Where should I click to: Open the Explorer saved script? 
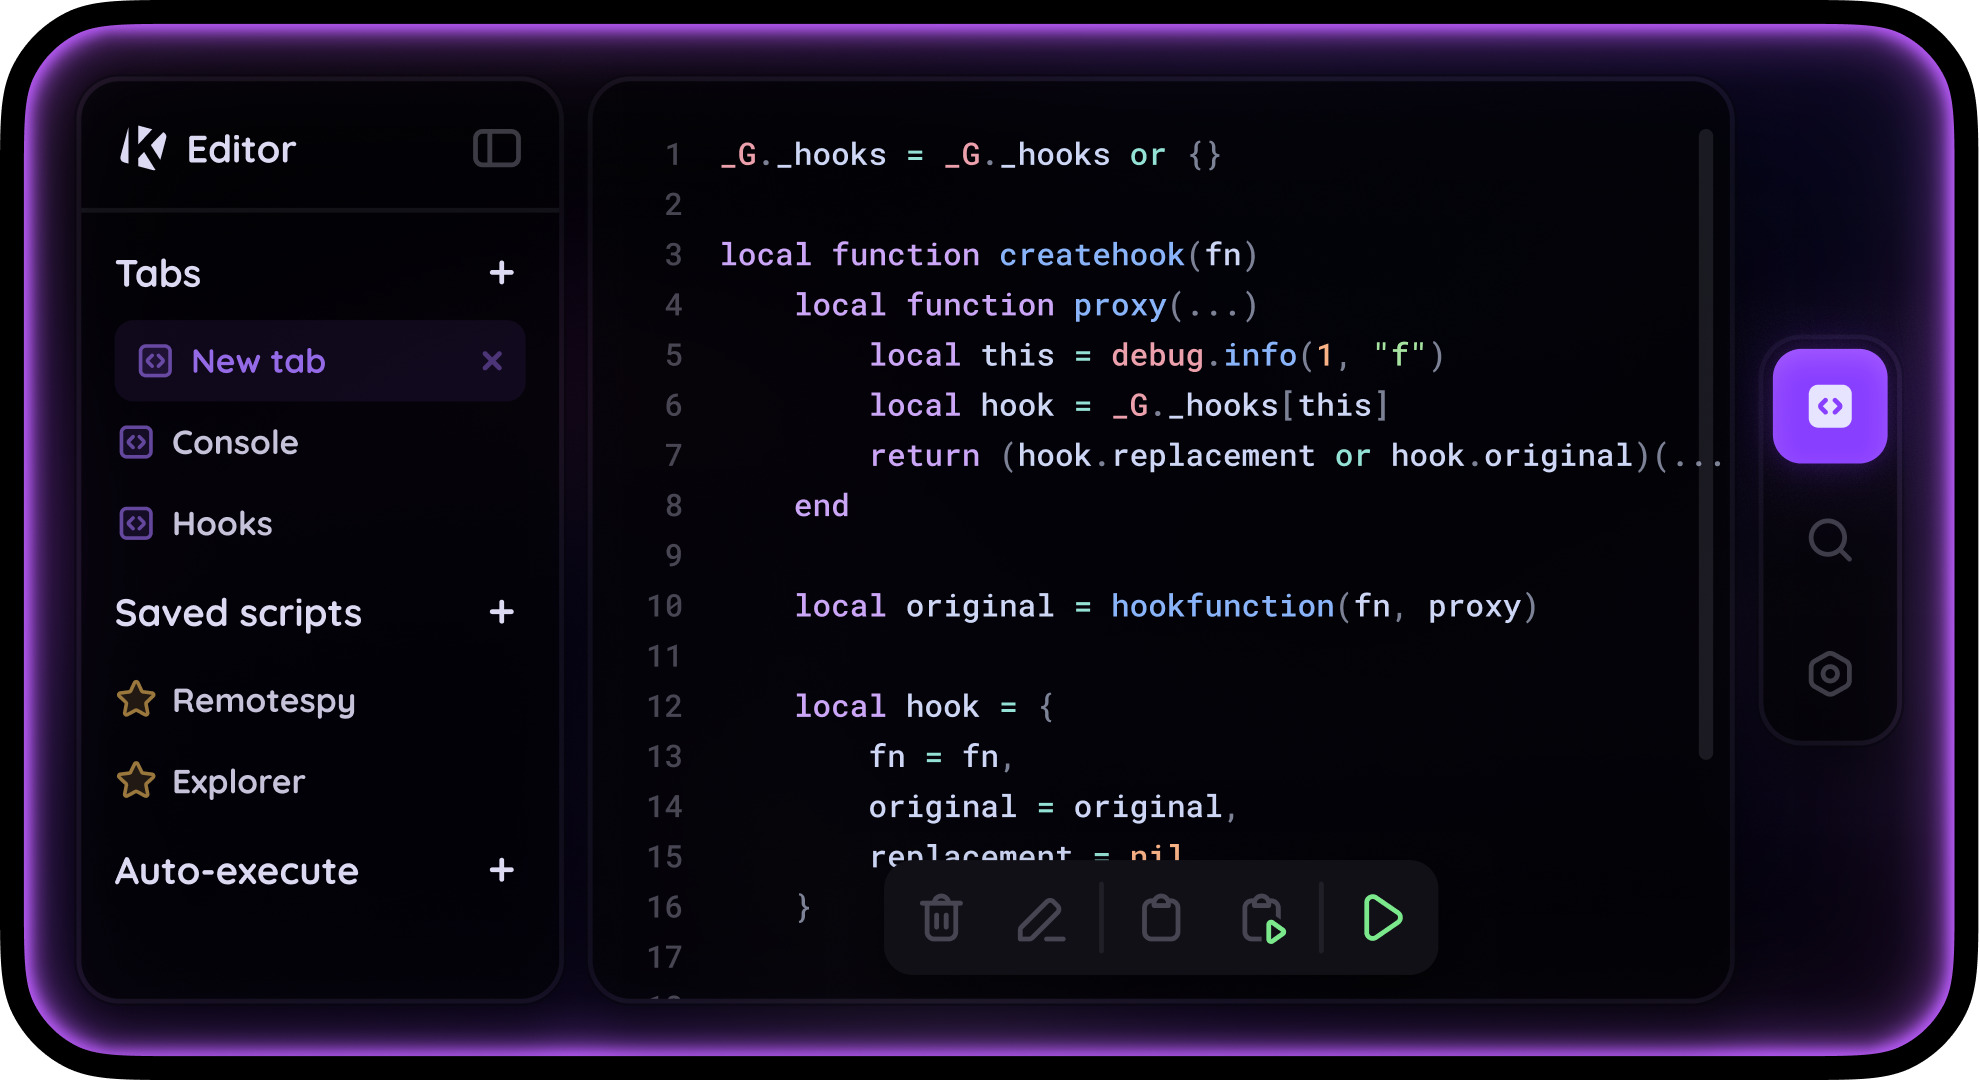238,782
